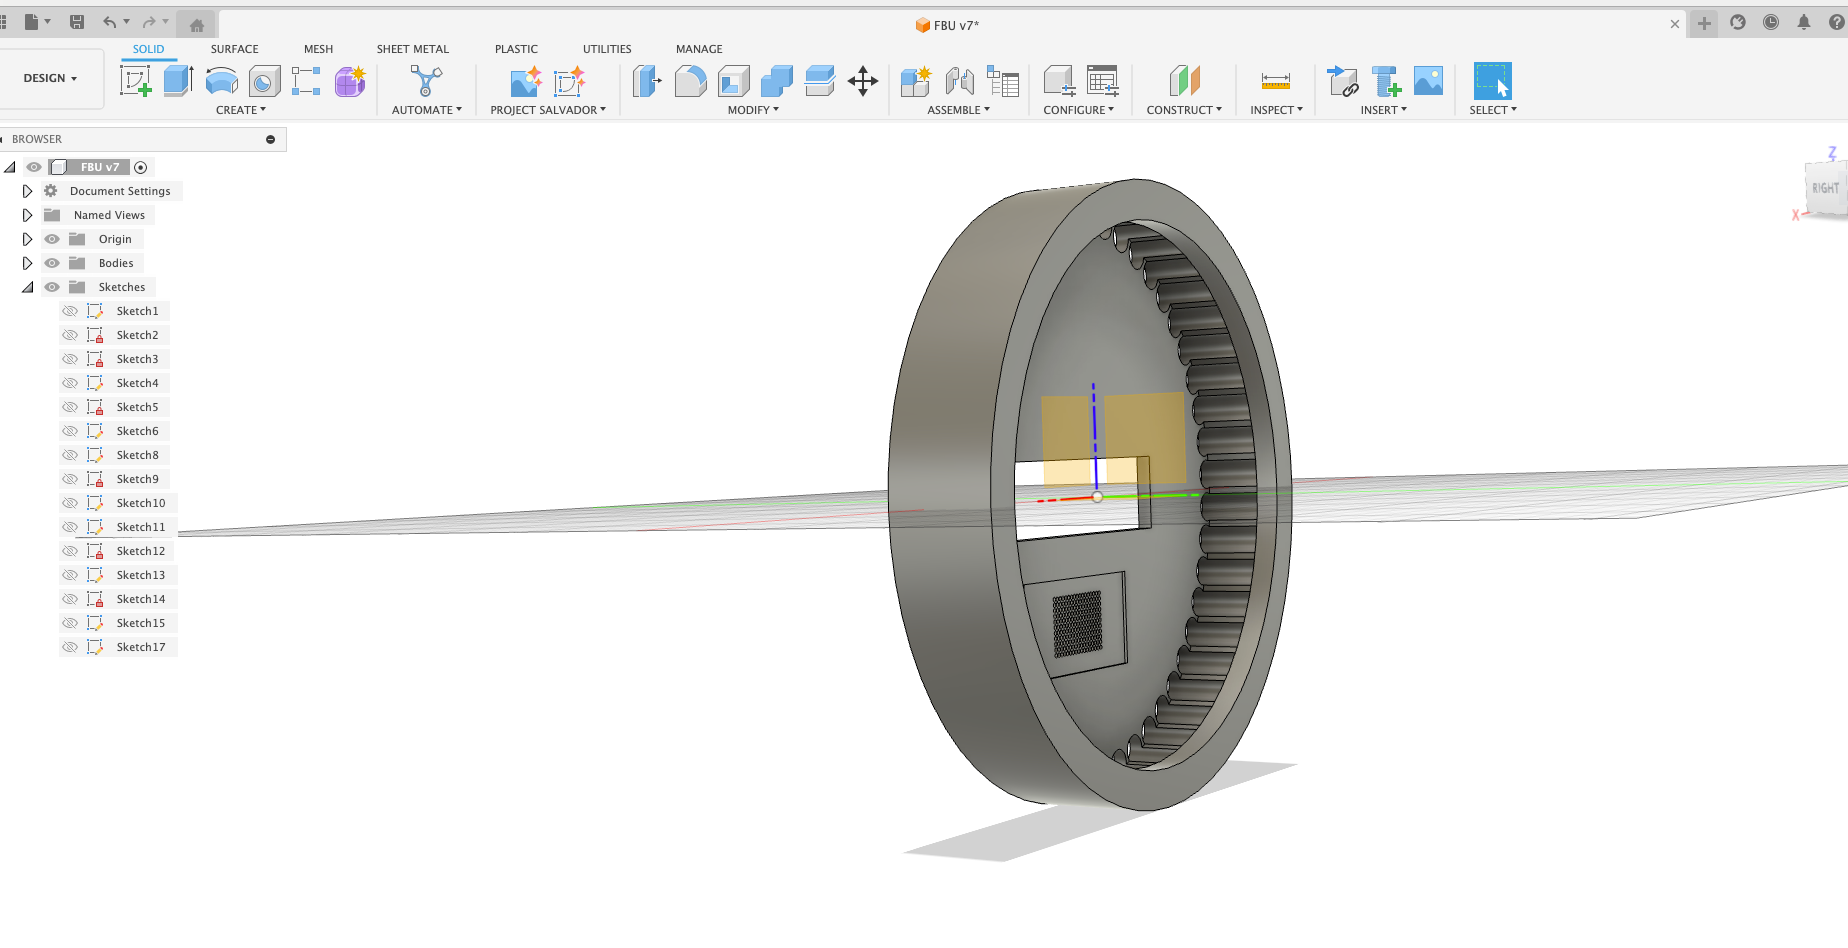Show Sketch10 using its eye icon
This screenshot has height=948, width=1848.
point(70,503)
